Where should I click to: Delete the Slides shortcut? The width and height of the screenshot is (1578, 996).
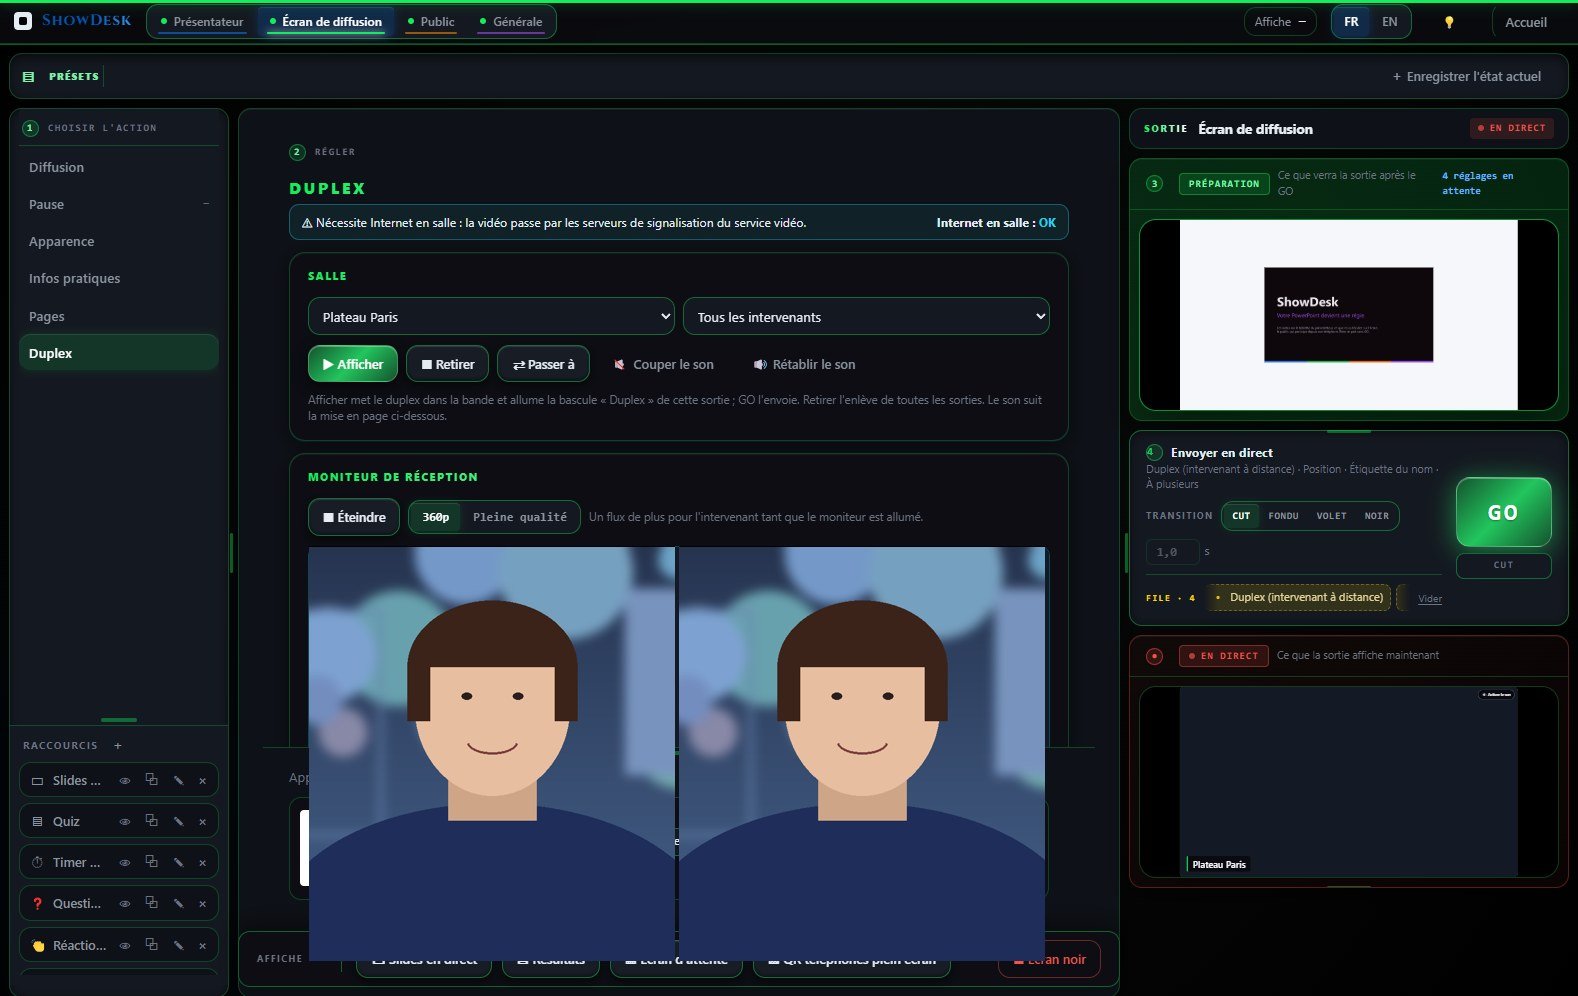[202, 780]
